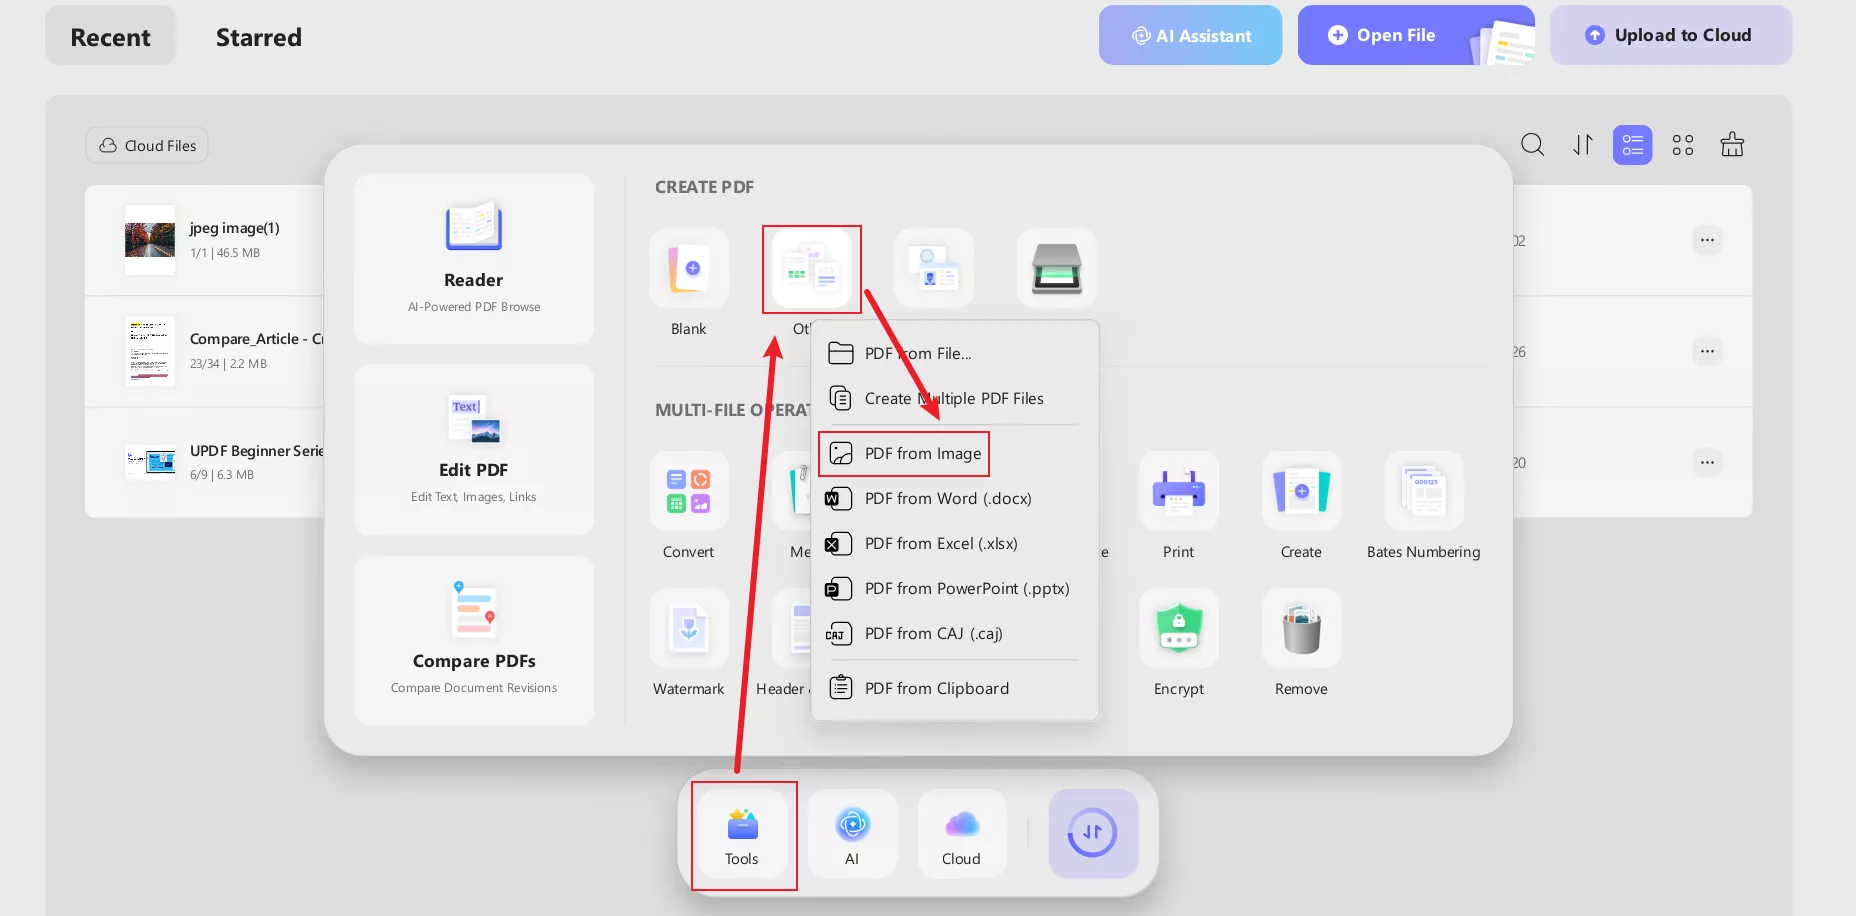Click the Remove trash can icon
Screen dimensions: 1856x916
coord(1301,629)
